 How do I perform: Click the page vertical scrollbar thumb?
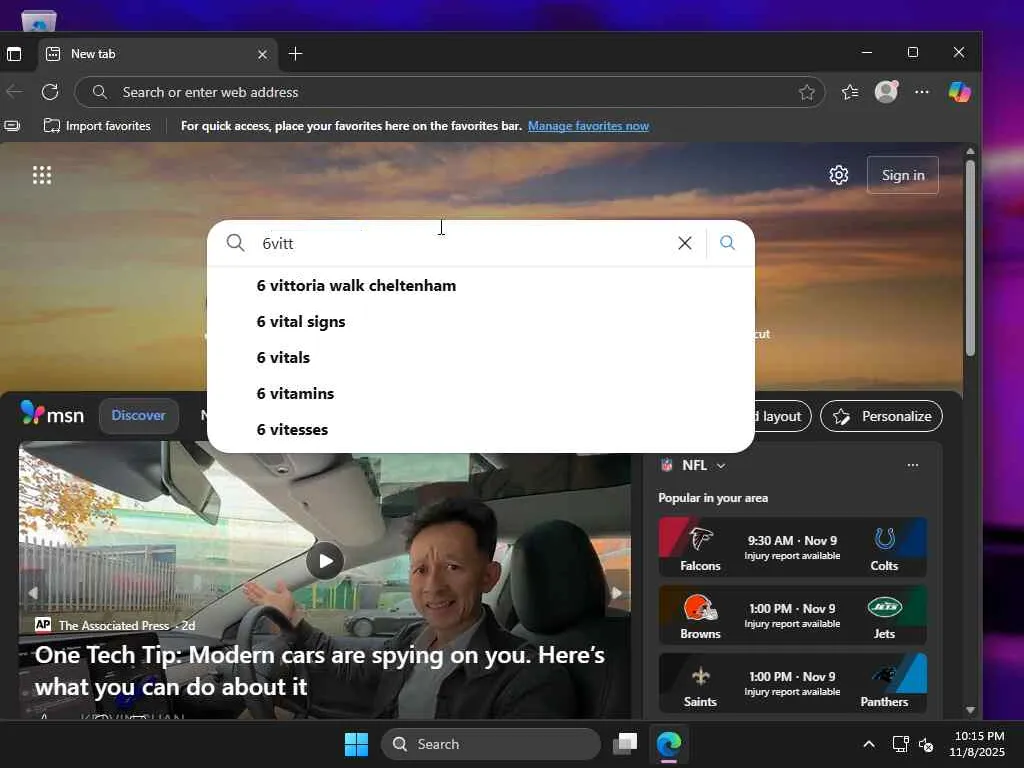(970, 258)
